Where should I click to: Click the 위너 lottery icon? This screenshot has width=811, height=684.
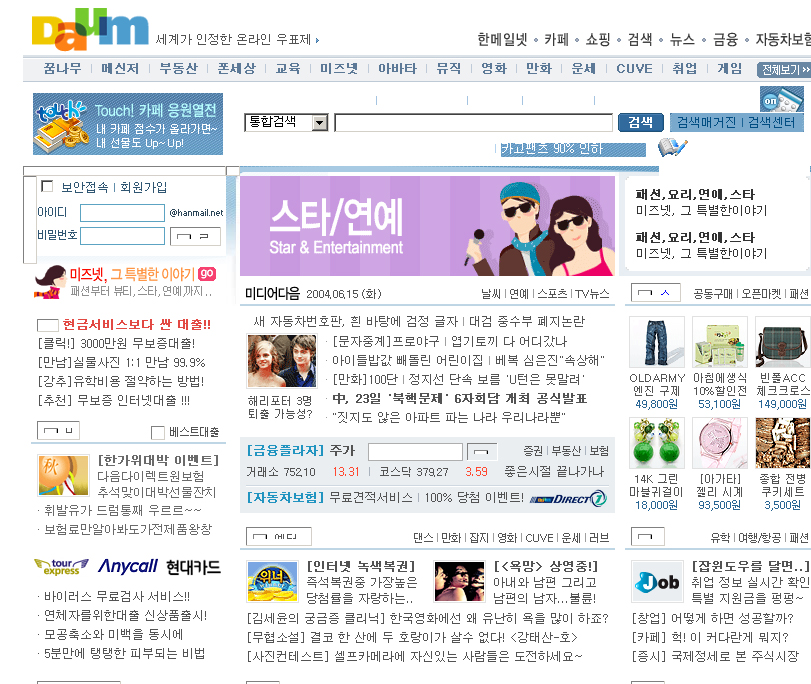(x=273, y=582)
